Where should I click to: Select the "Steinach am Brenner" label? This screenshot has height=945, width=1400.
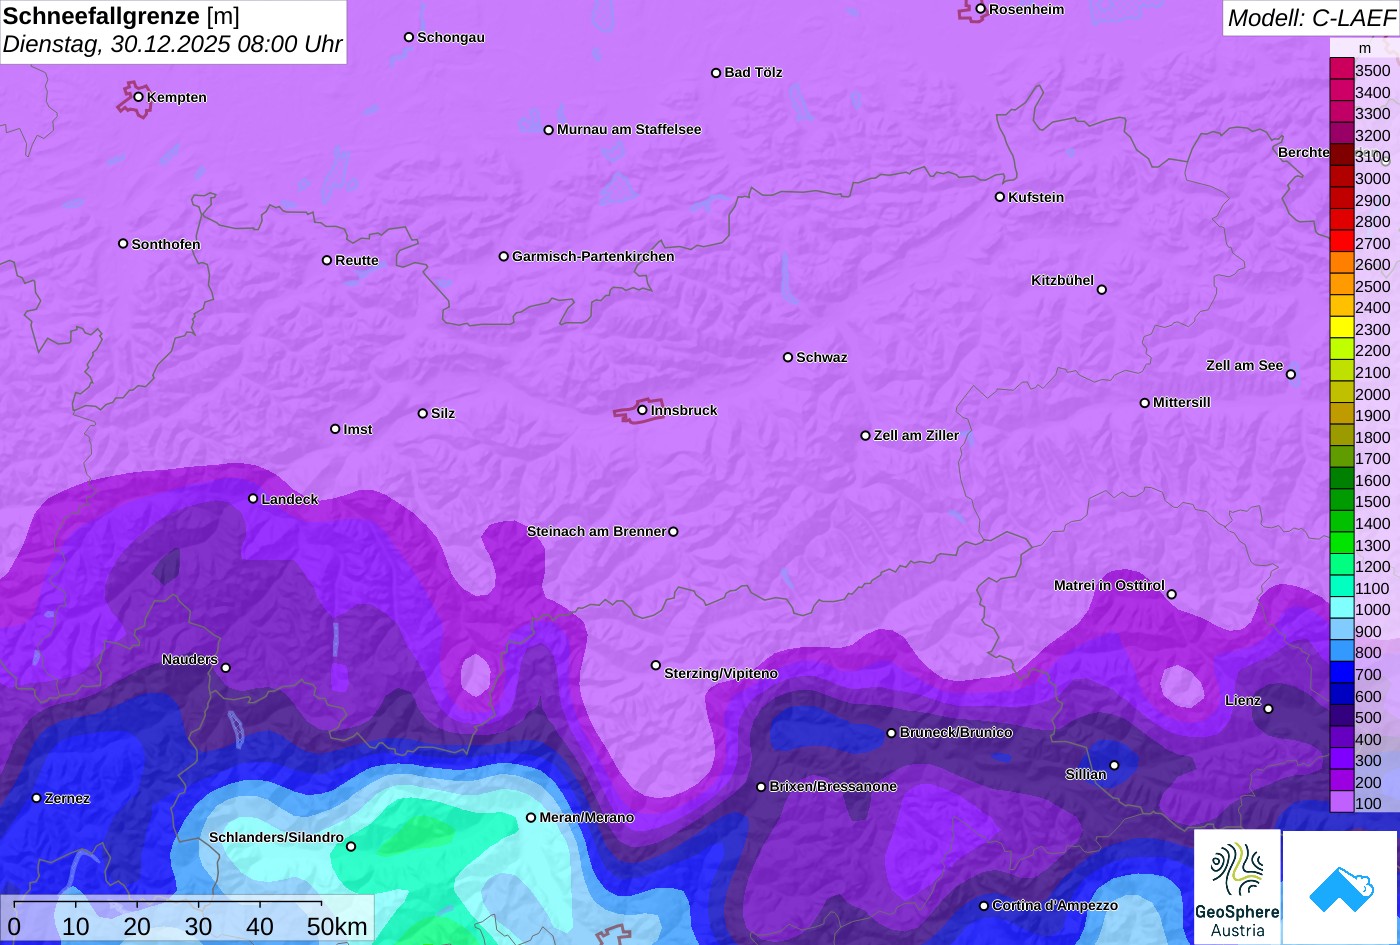coord(596,532)
